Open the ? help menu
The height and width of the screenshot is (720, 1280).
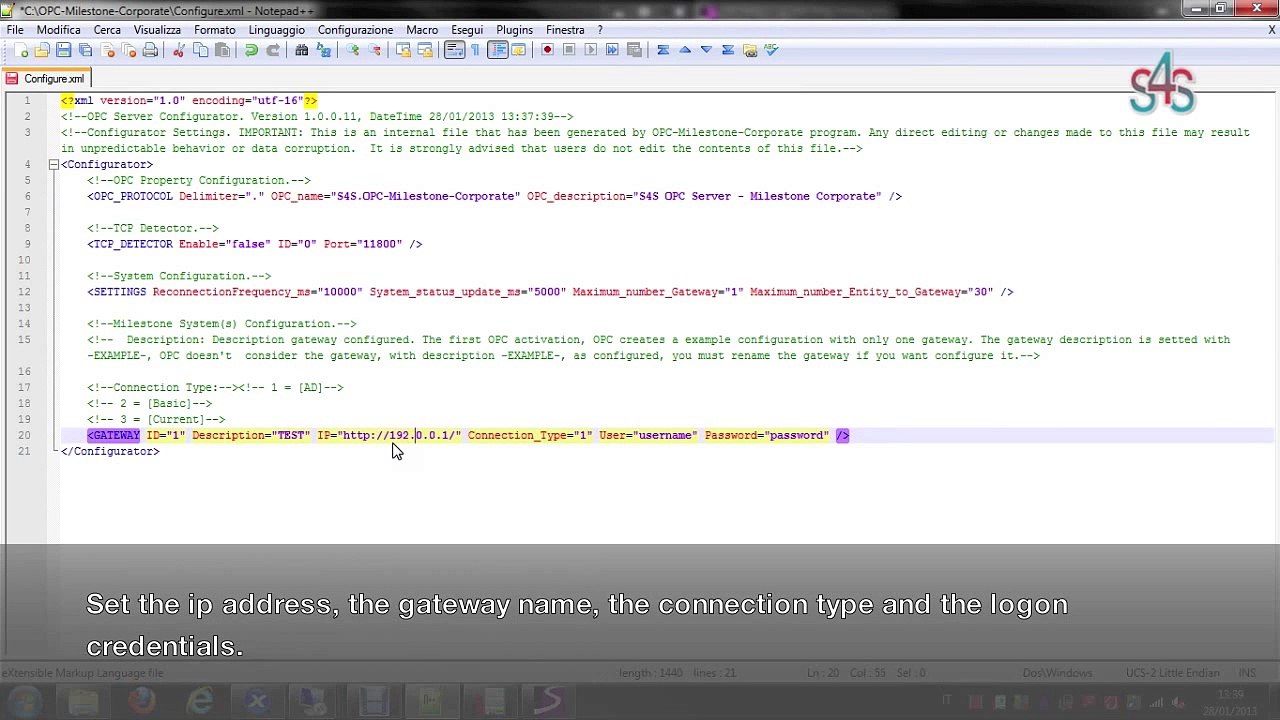pos(599,30)
